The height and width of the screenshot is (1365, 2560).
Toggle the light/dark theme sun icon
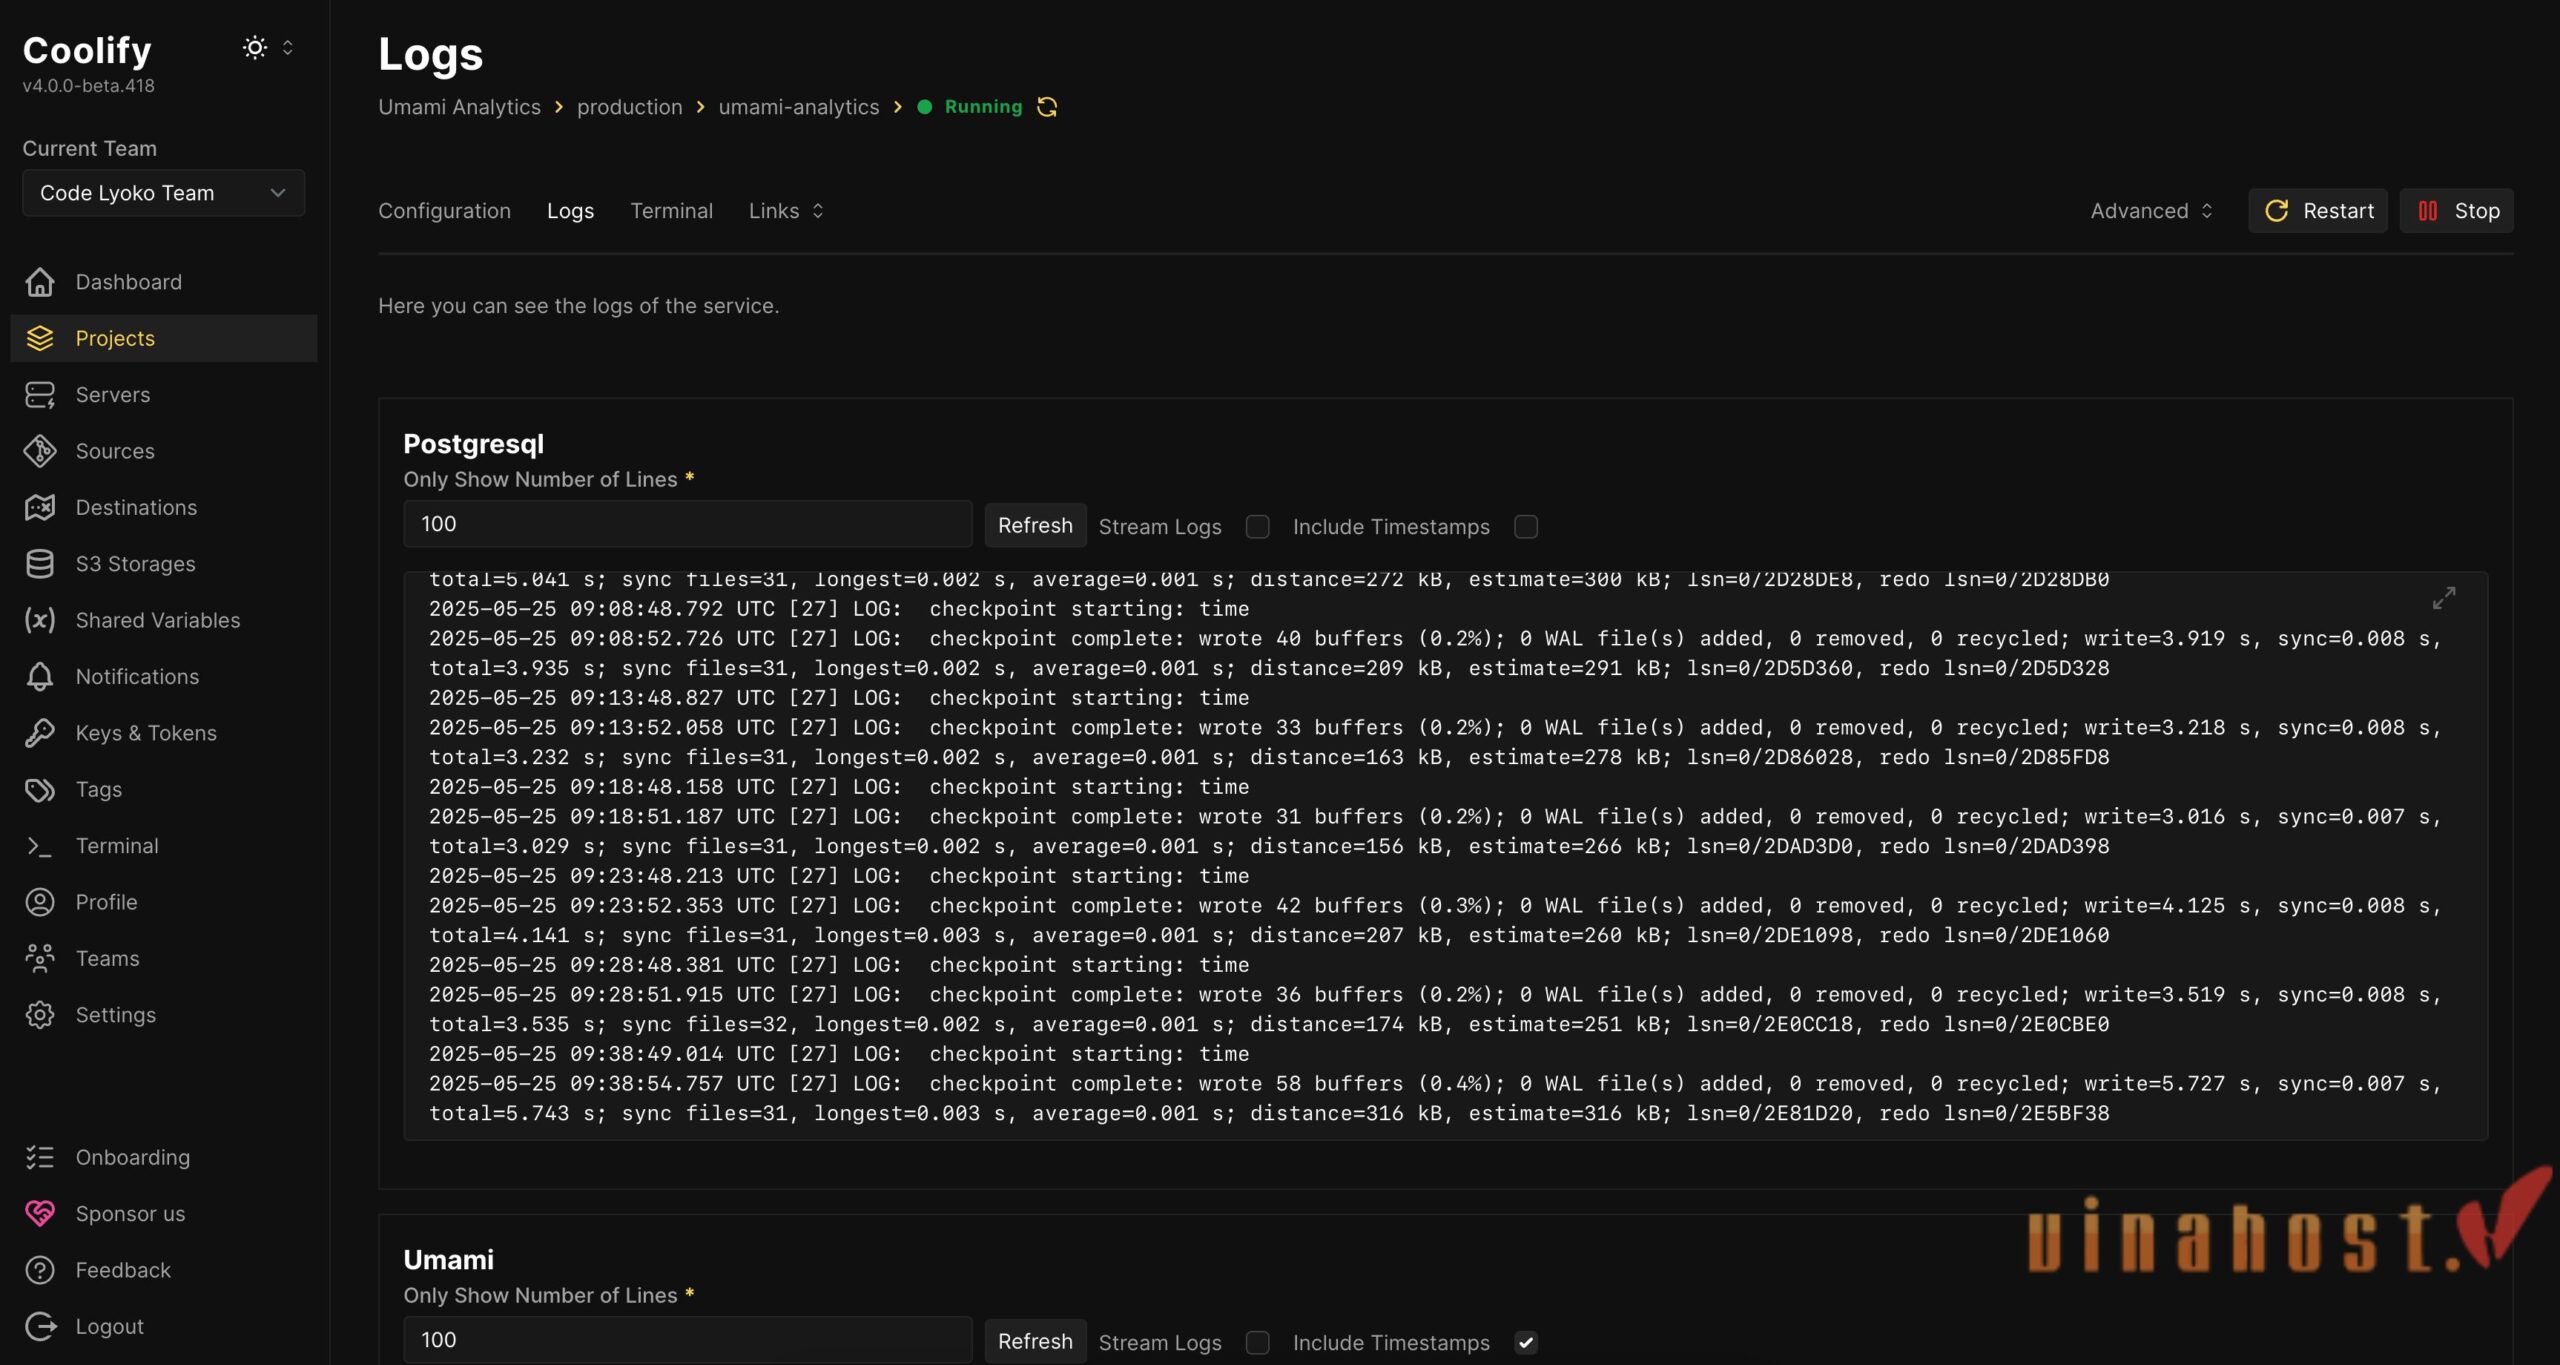coord(255,47)
